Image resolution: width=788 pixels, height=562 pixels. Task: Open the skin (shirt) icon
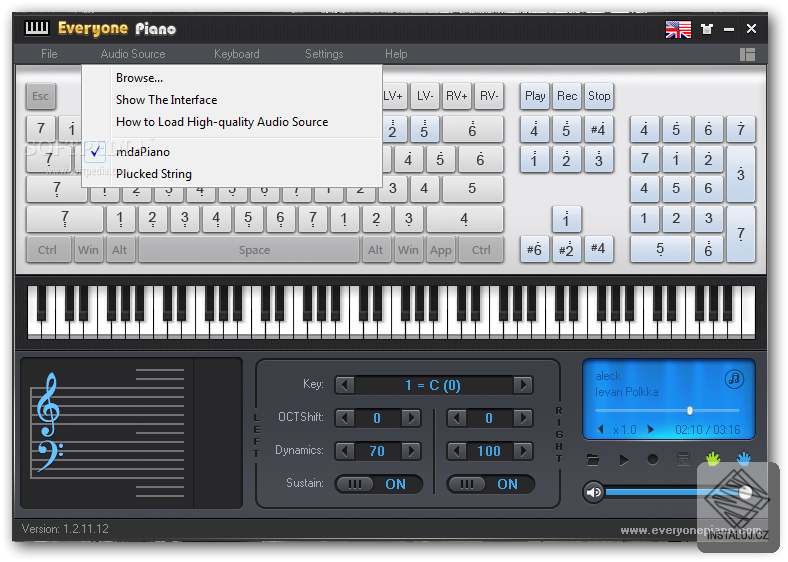(x=707, y=29)
